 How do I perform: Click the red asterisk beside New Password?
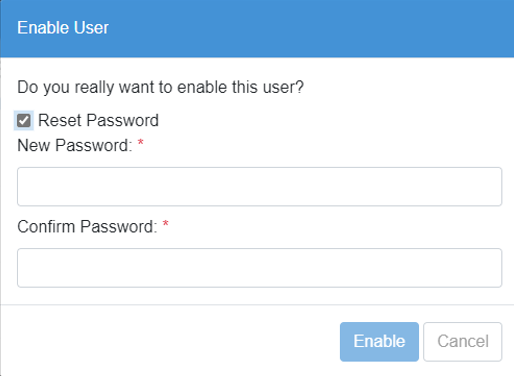click(x=141, y=143)
